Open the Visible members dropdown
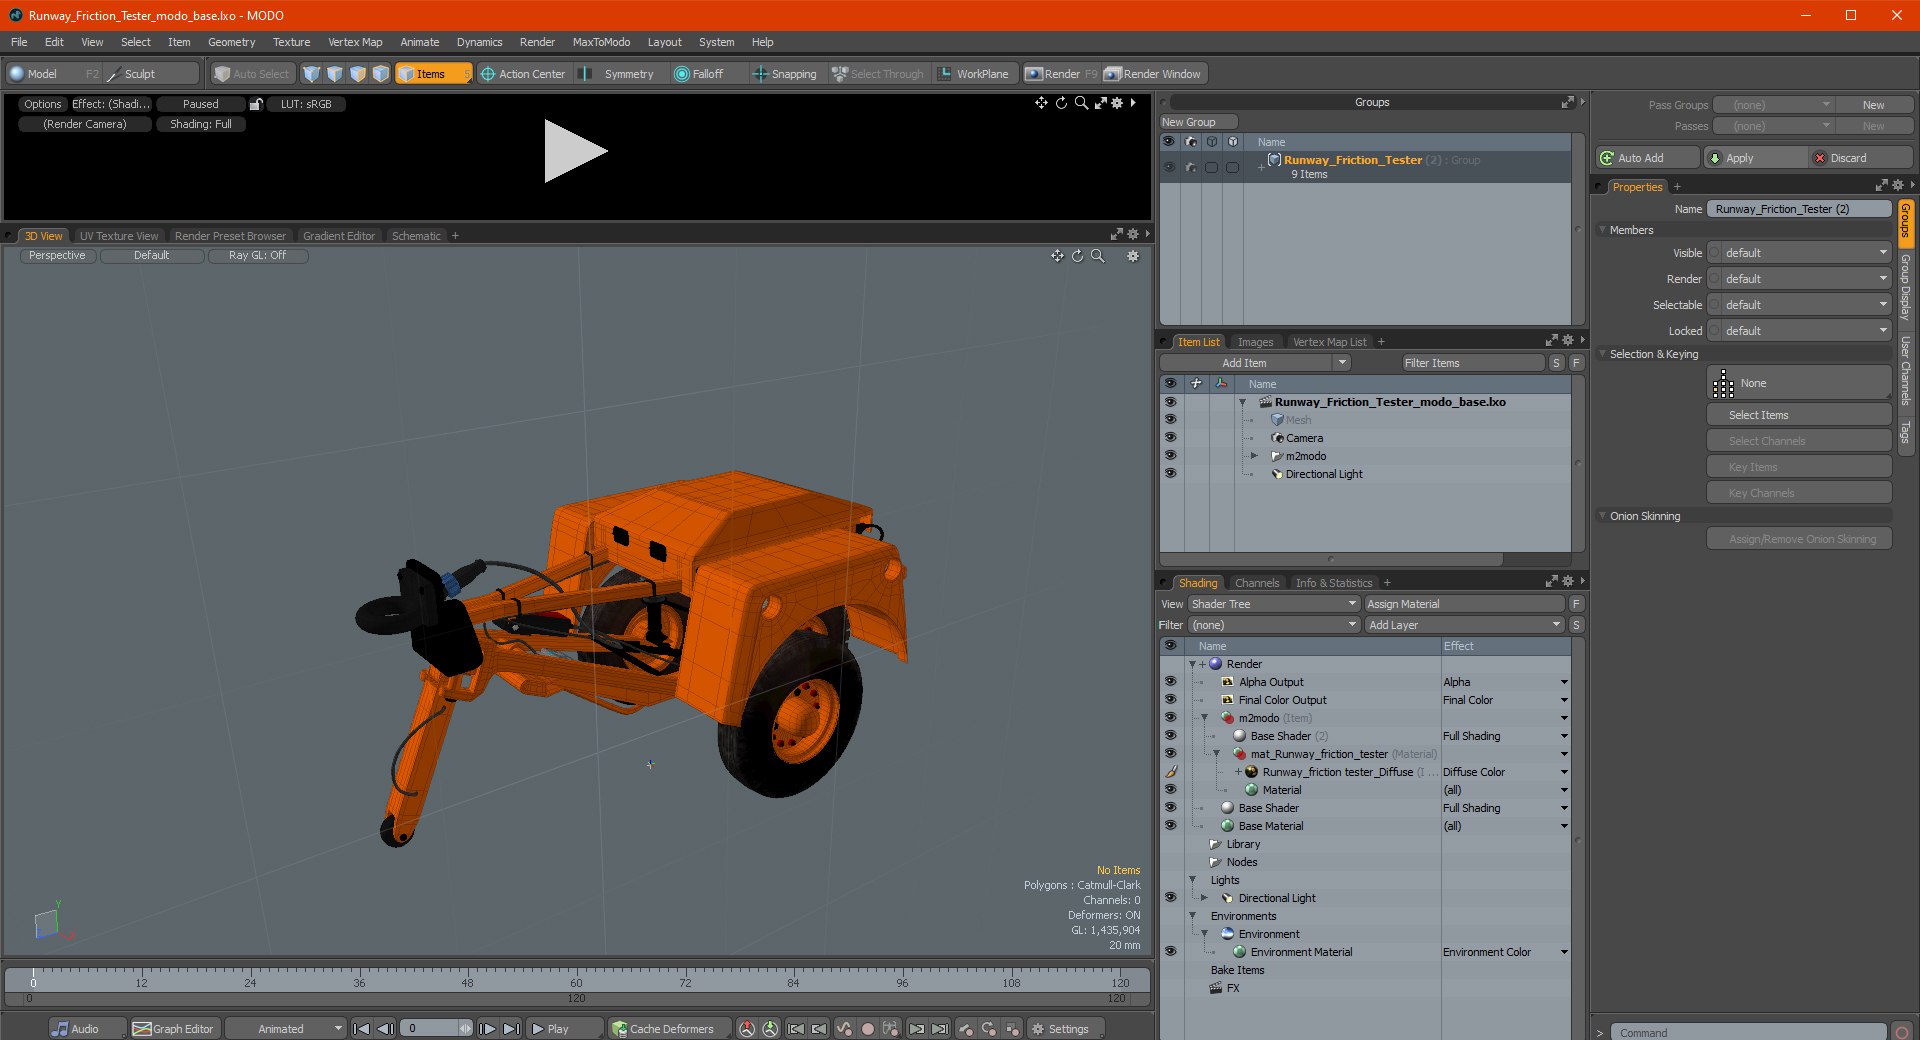This screenshot has height=1040, width=1920. (1800, 253)
